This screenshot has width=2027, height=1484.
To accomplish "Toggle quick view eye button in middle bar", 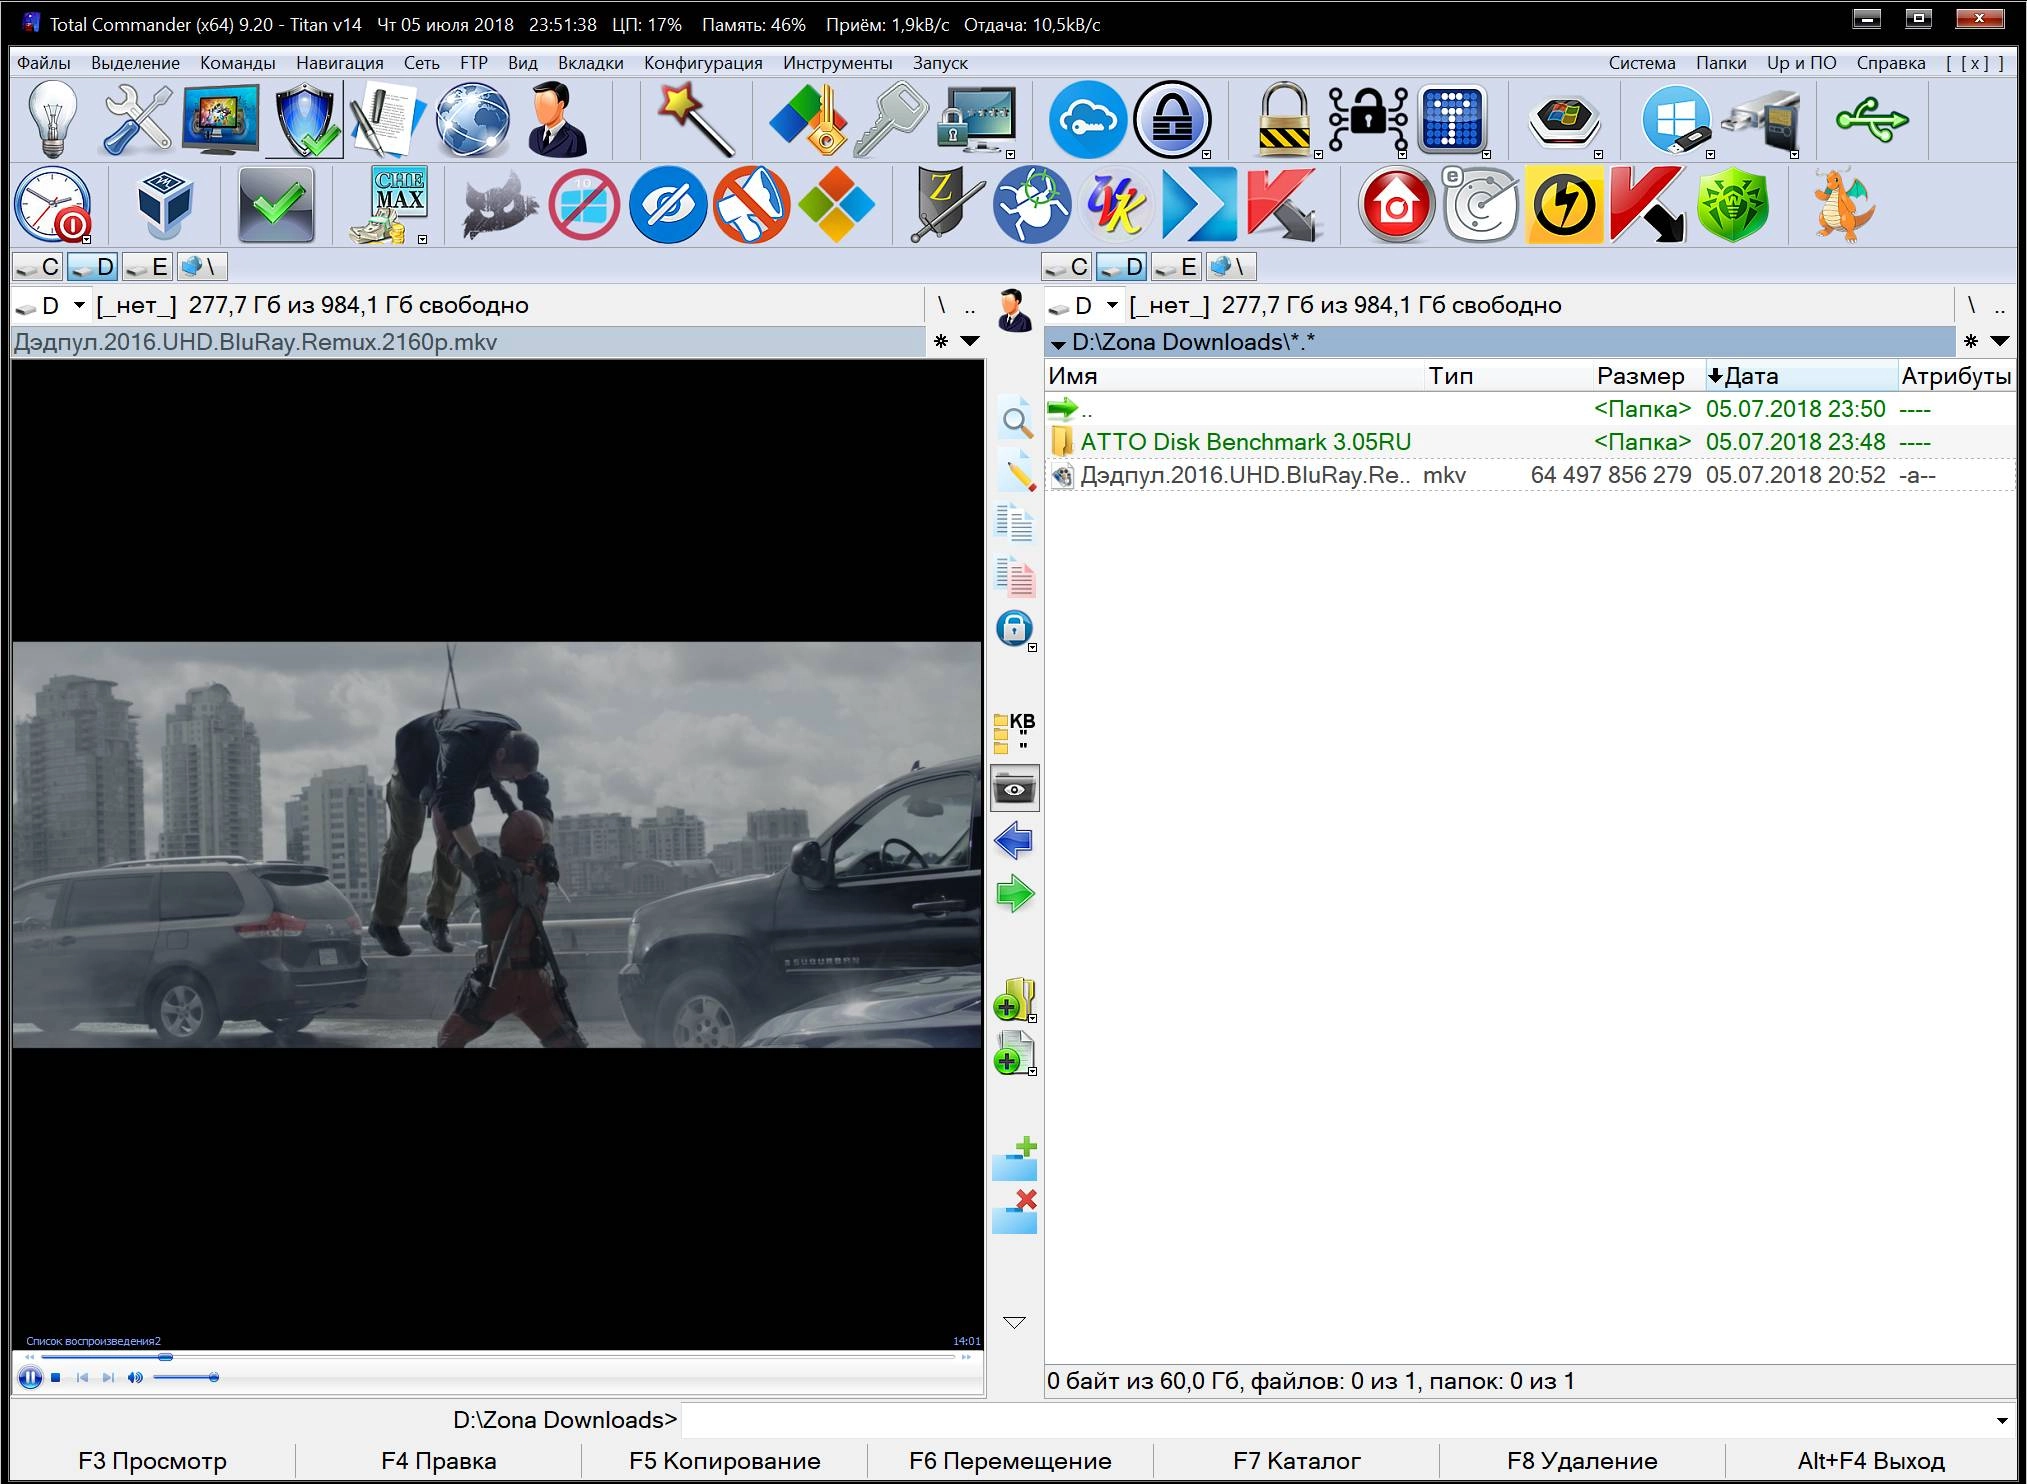I will coord(1014,789).
